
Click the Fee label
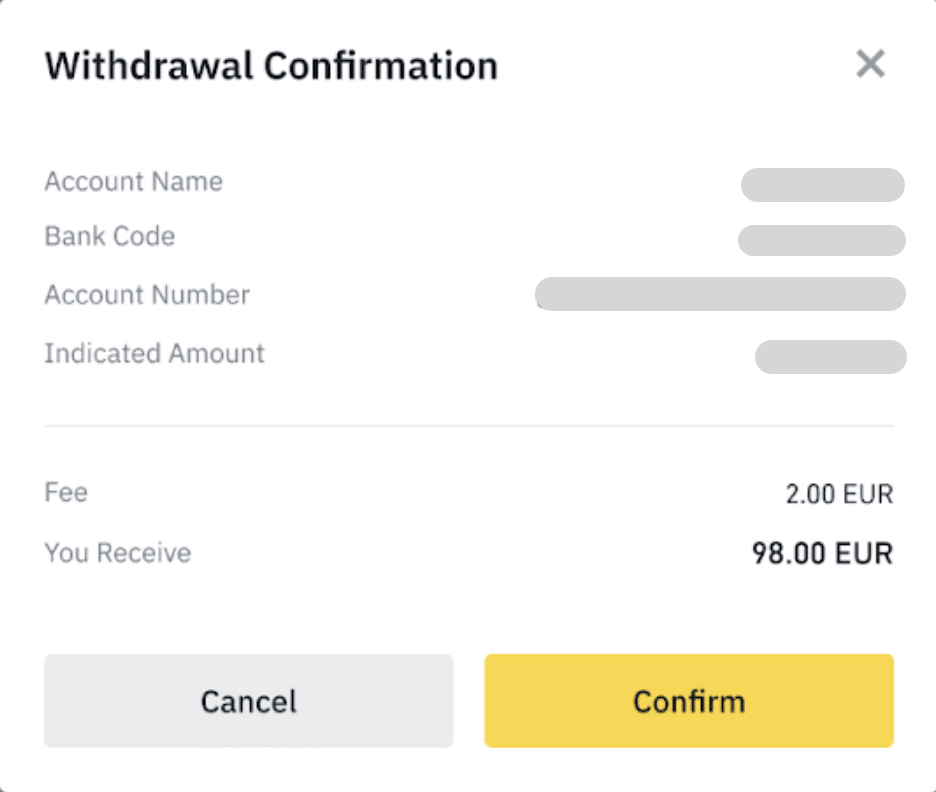click(x=66, y=492)
